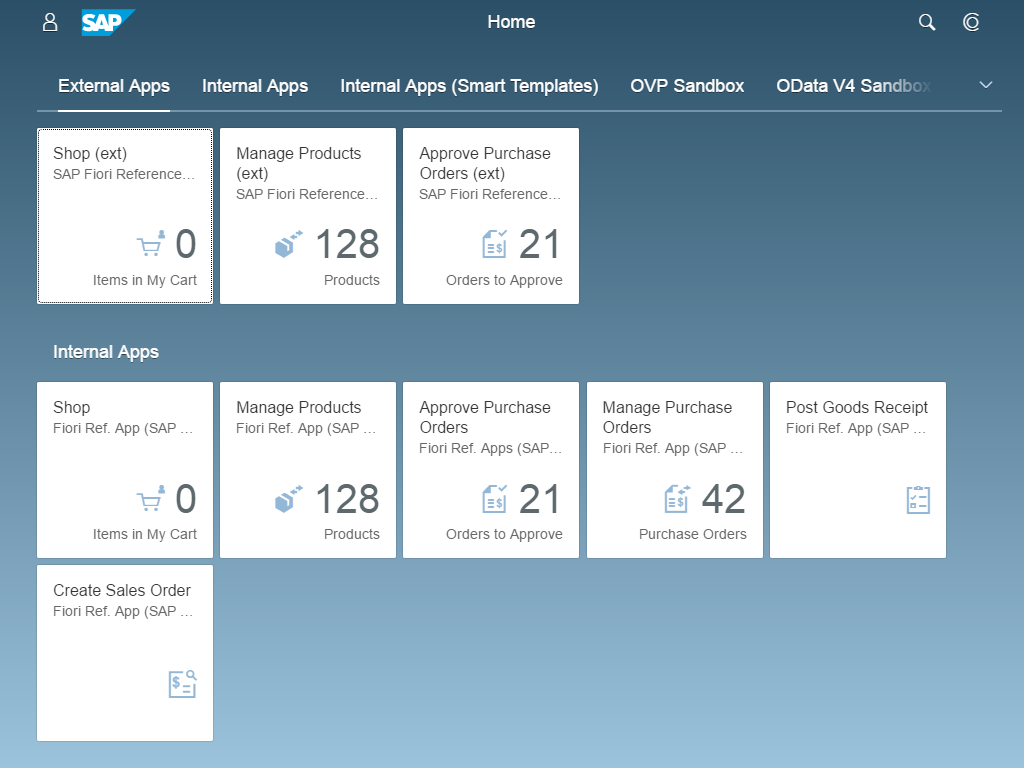
Task: Launch the Manage Purchase Orders app
Action: [x=675, y=469]
